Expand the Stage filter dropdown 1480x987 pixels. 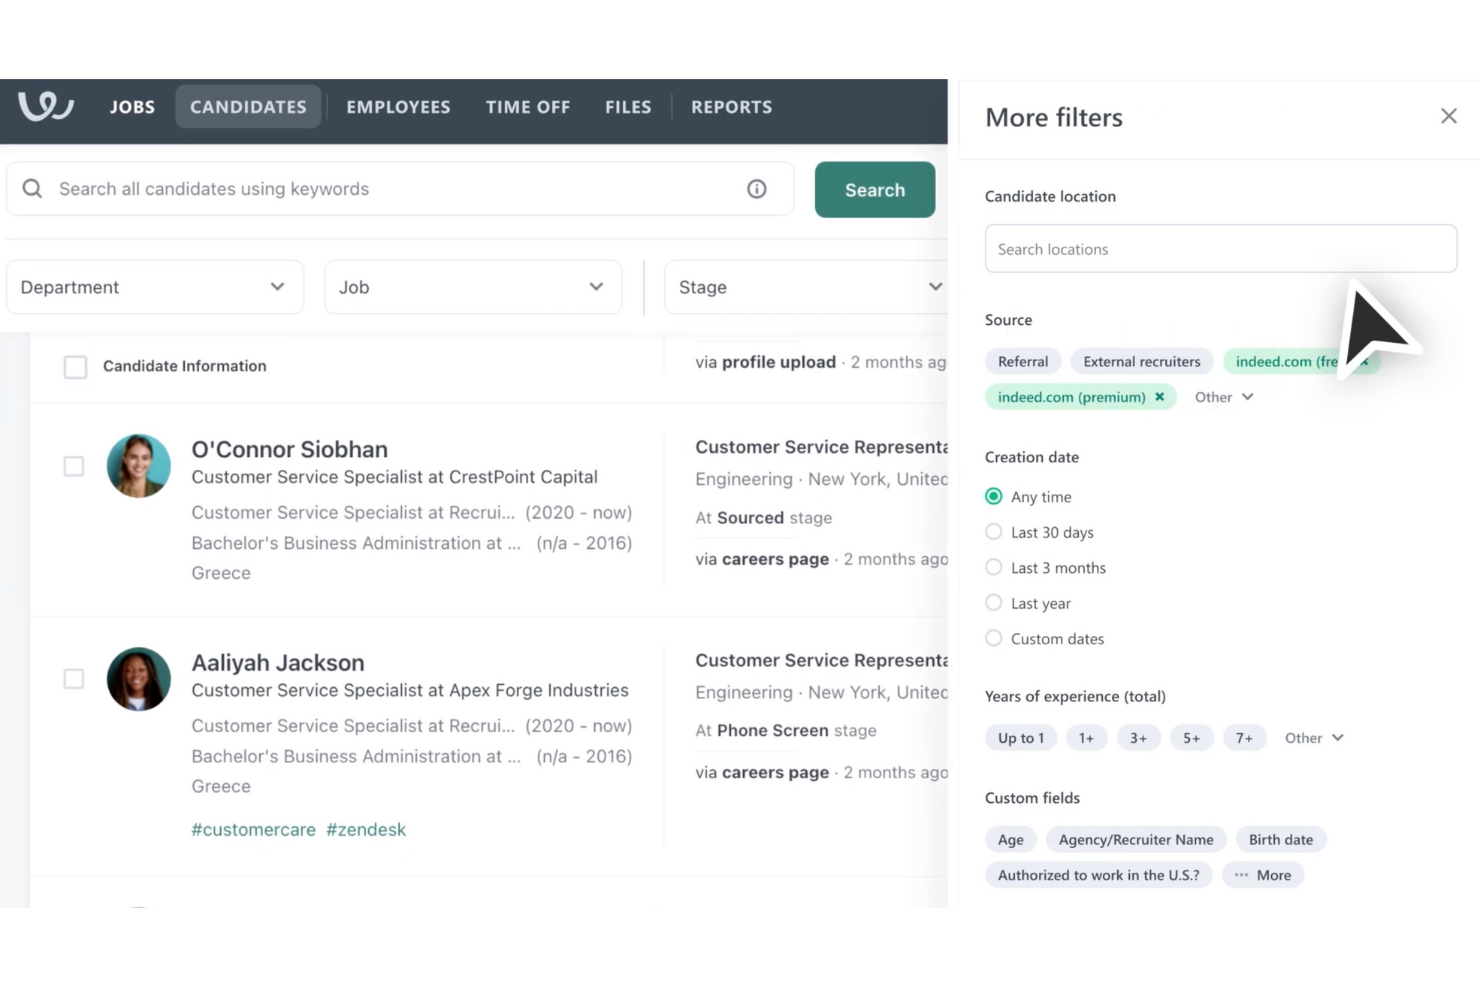806,287
